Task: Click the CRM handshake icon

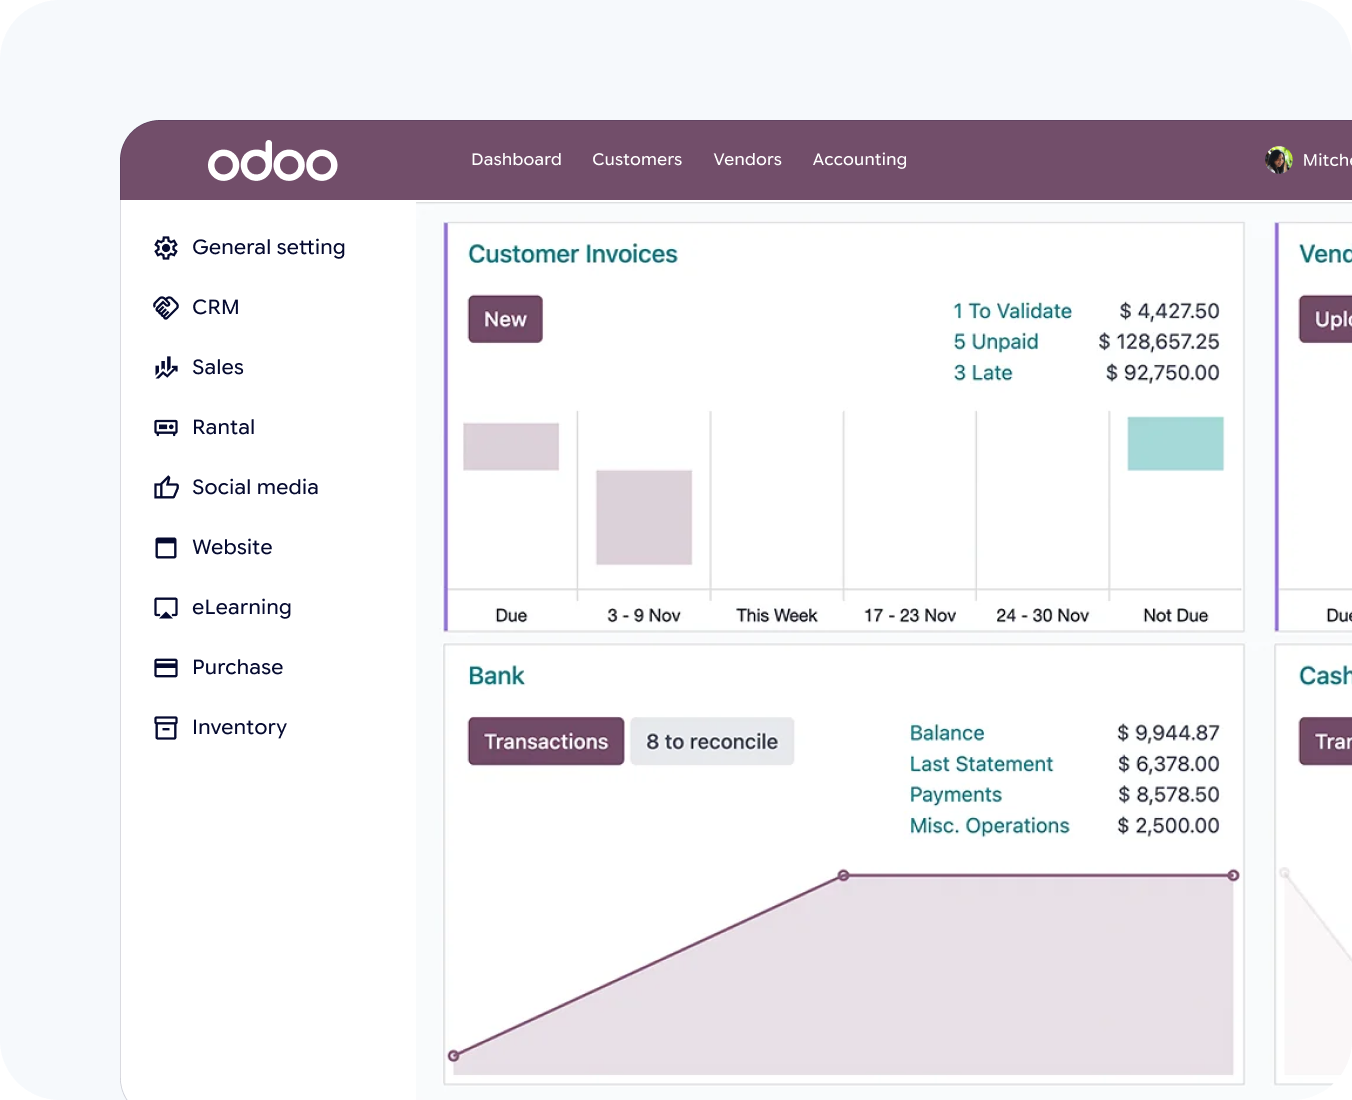Action: click(166, 308)
